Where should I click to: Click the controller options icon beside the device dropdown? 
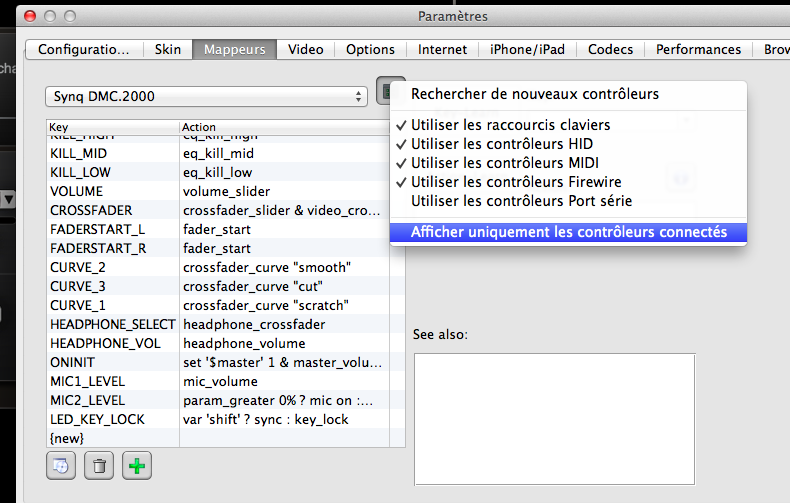pos(389,92)
